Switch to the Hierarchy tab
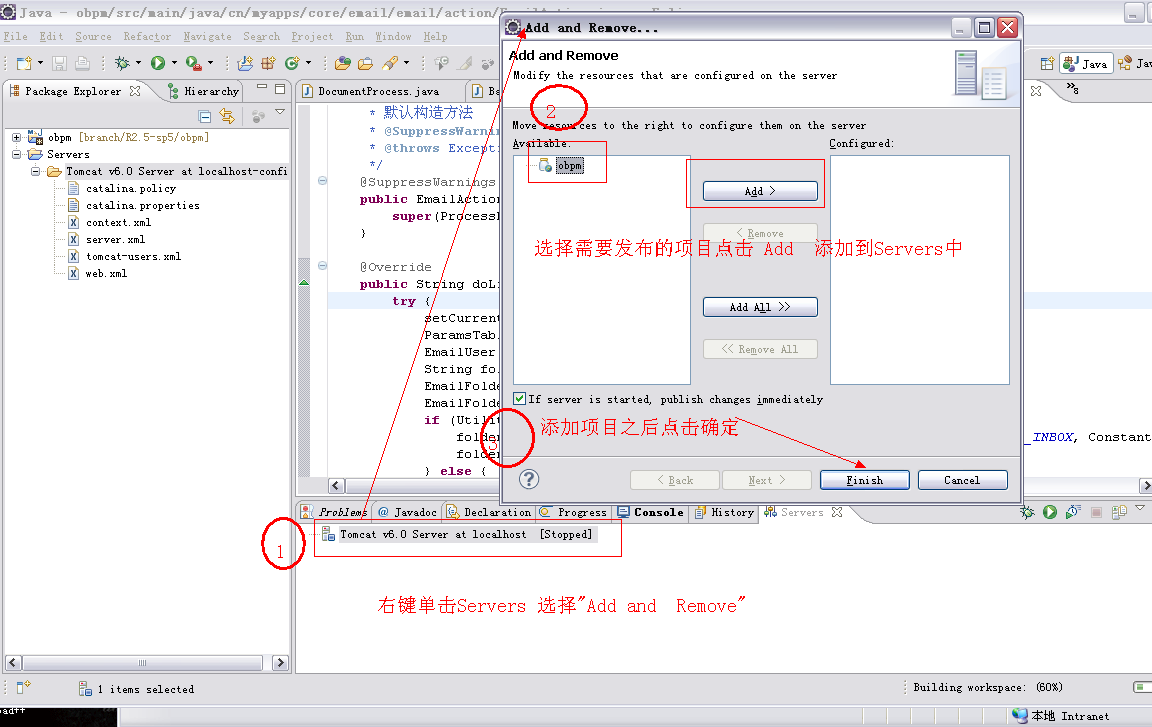The width and height of the screenshot is (1152, 727). tap(204, 91)
